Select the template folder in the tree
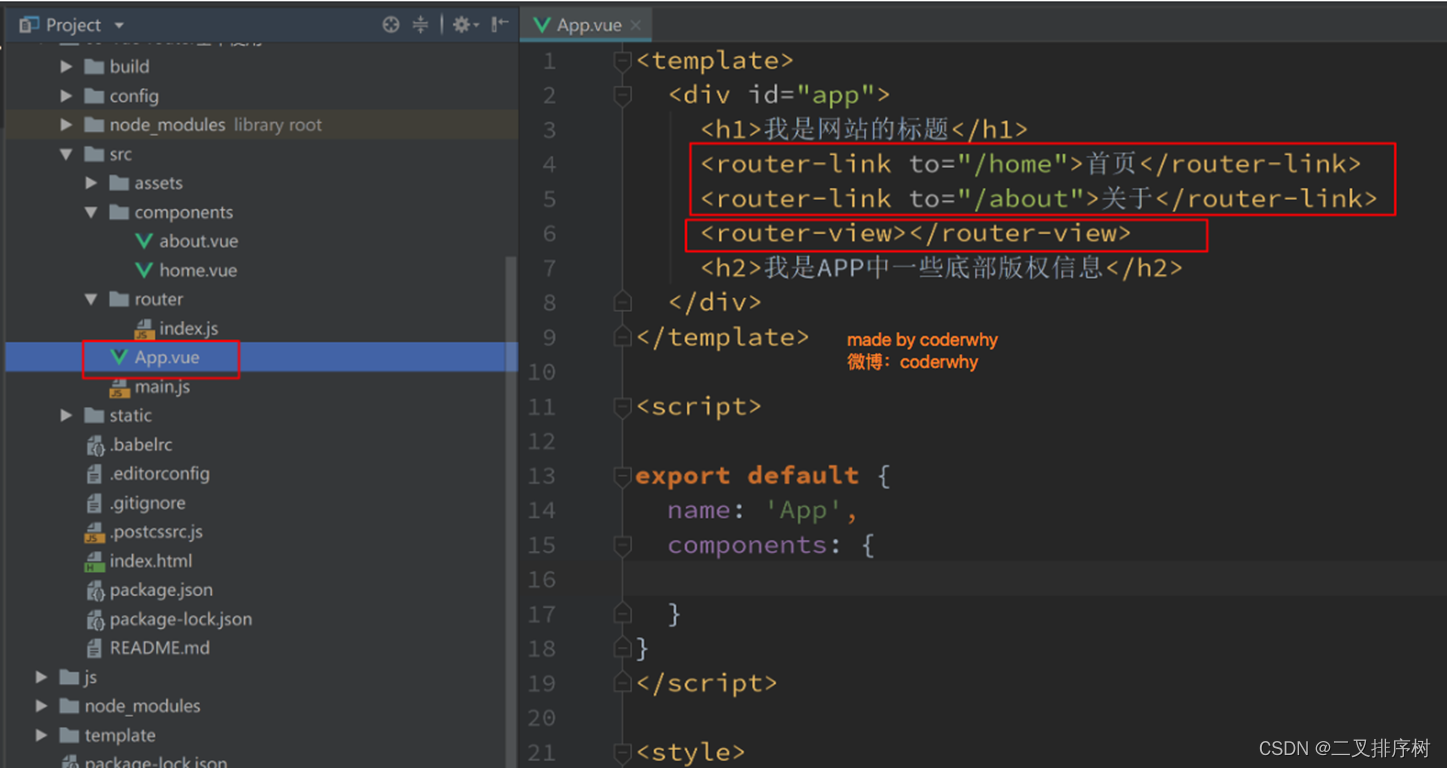 tap(120, 735)
